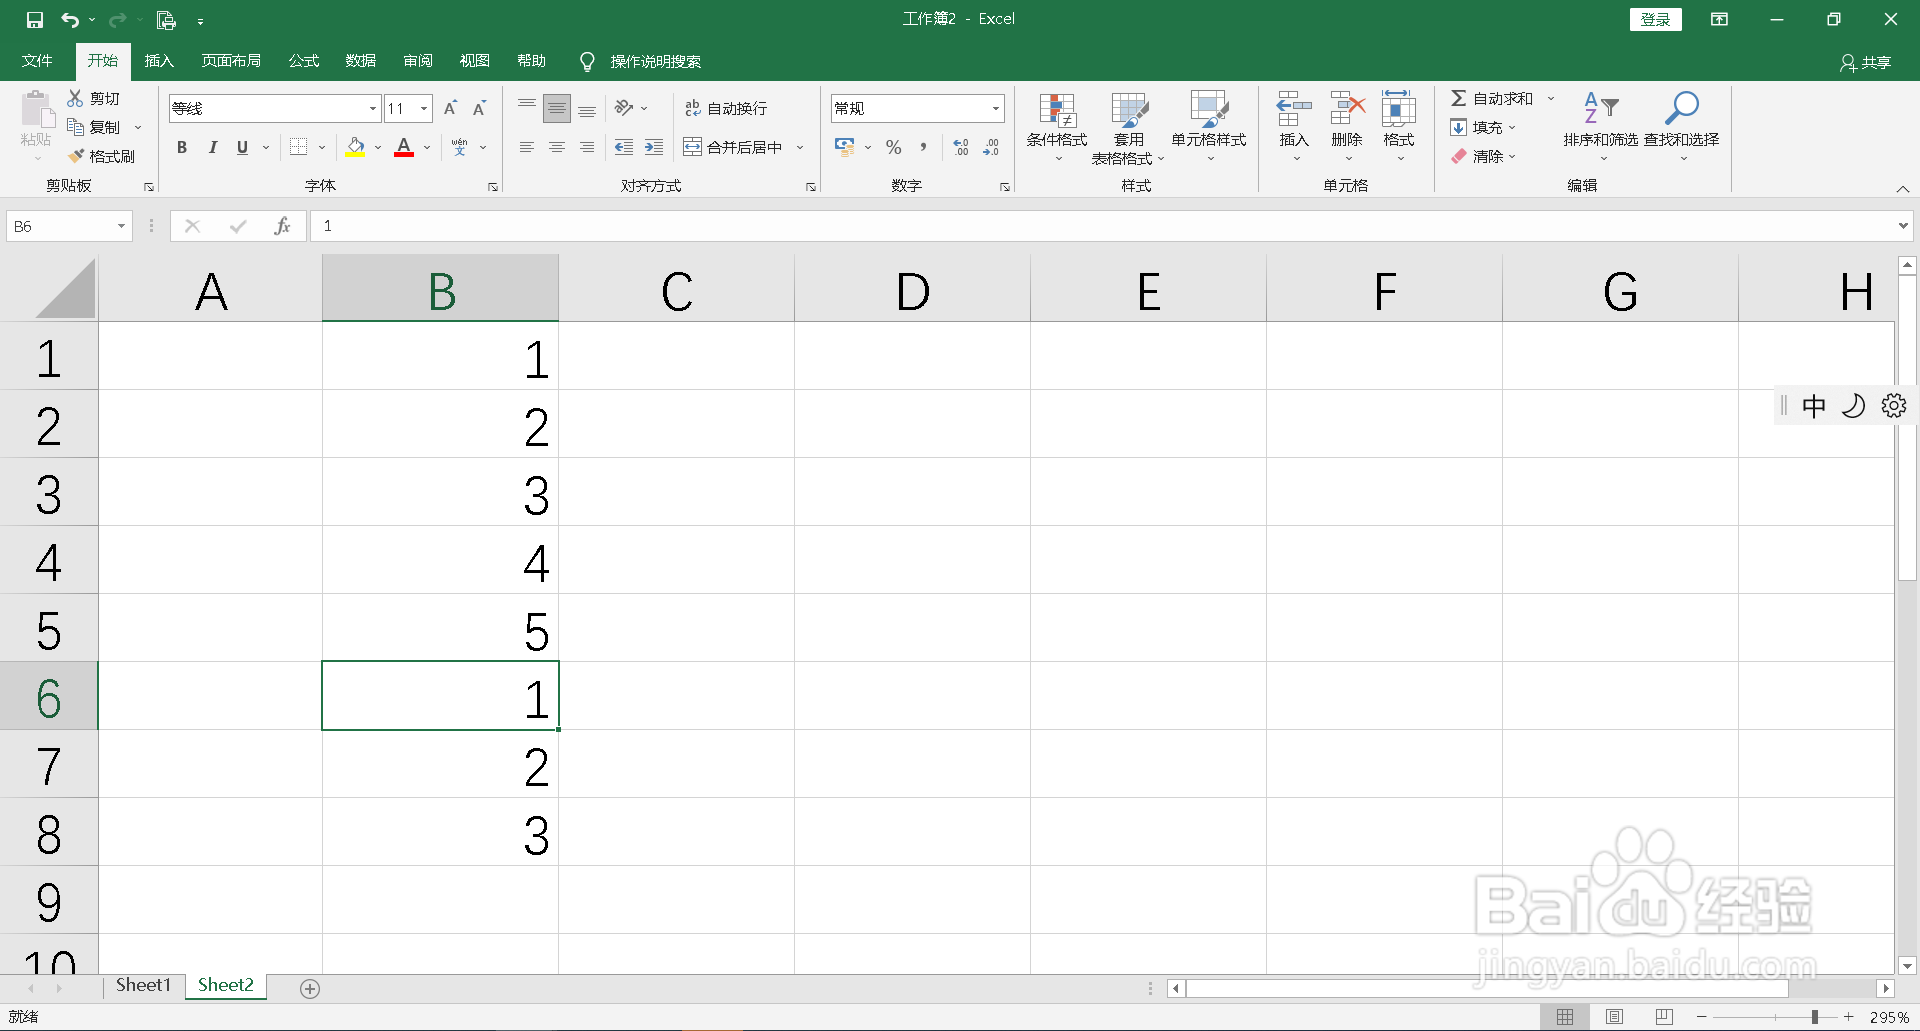1920x1031 pixels.
Task: Open the font color dropdown arrow
Action: [x=427, y=147]
